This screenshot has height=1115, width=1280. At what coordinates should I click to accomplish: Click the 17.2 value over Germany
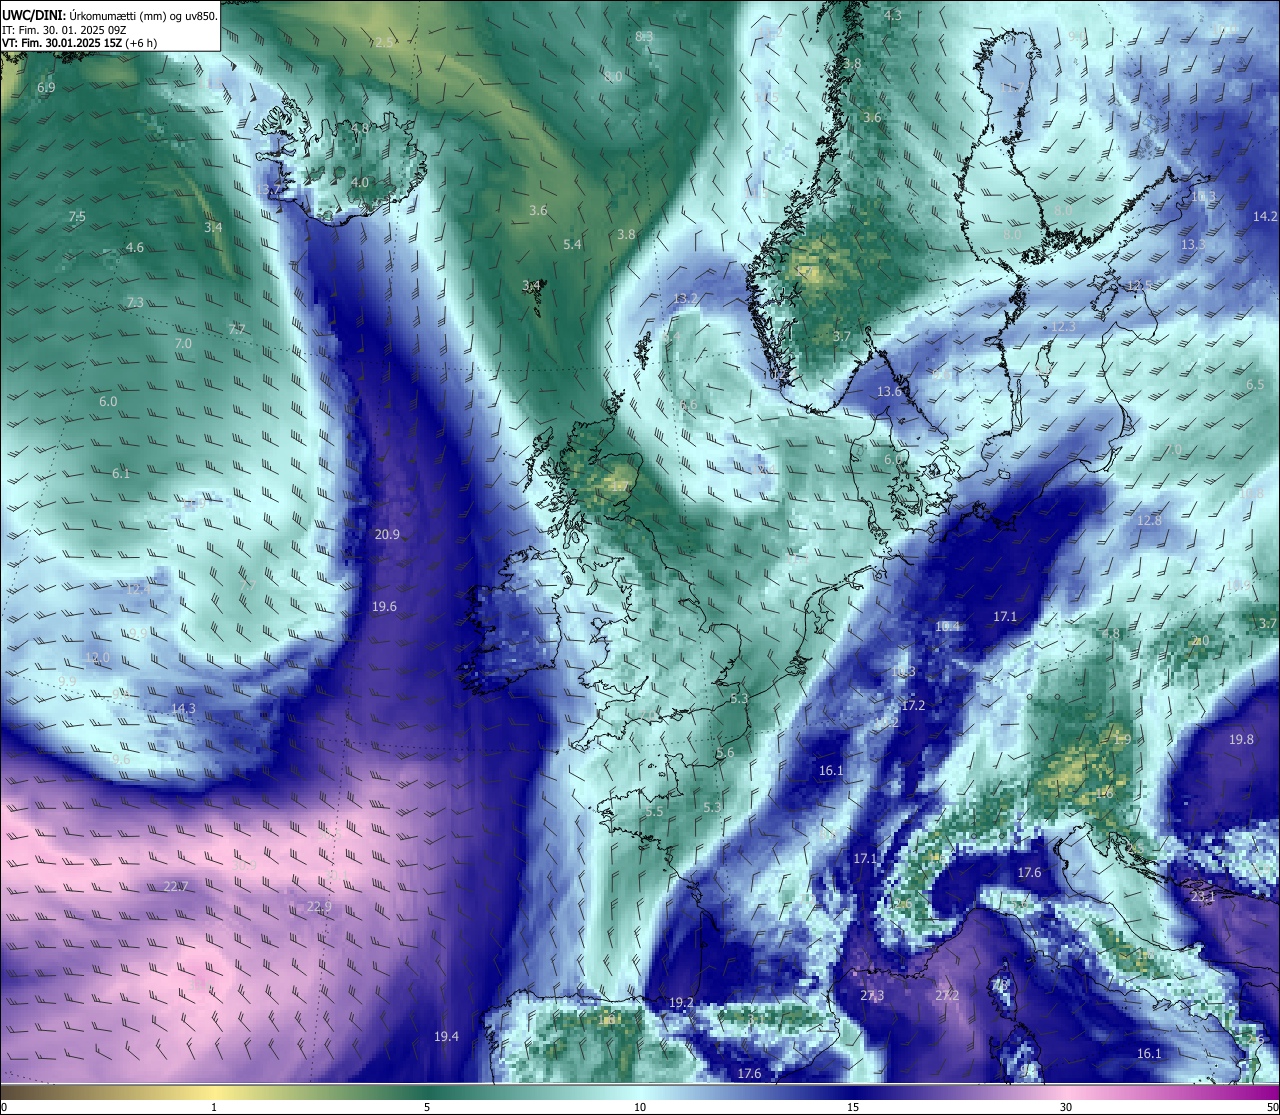pos(913,706)
